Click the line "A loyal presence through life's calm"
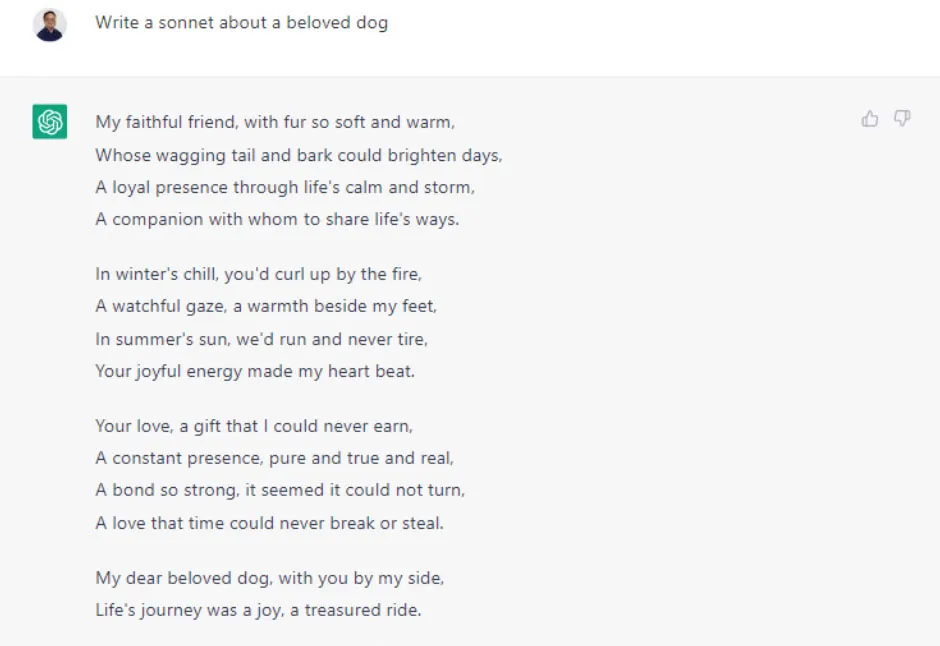Image resolution: width=940 pixels, height=646 pixels. (285, 187)
